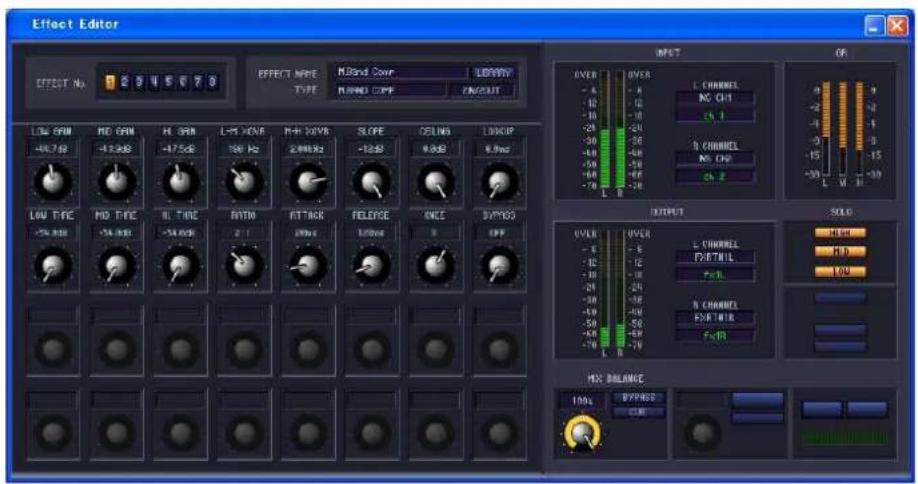Viewport: 918px width, 484px height.
Task: Click the ATTACK value box
Action: tap(307, 233)
